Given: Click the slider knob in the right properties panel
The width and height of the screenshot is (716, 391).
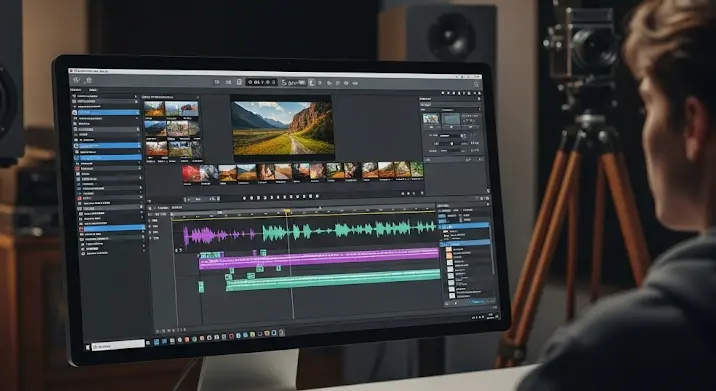Looking at the screenshot, I should tap(452, 143).
